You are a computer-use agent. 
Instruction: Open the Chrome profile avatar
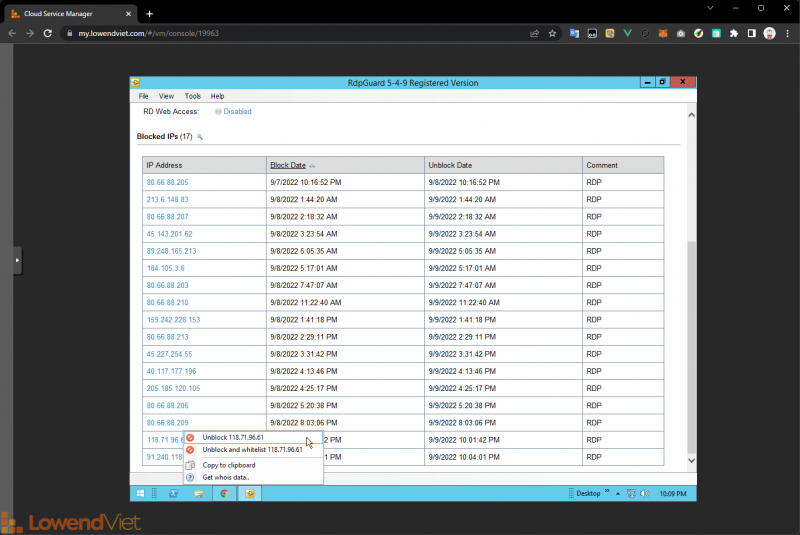click(x=769, y=33)
